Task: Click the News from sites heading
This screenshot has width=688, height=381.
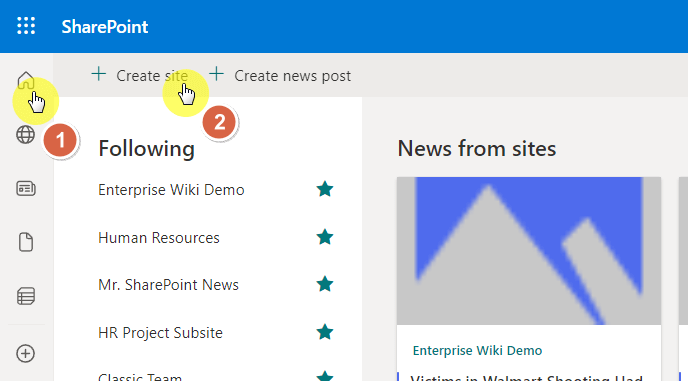Action: click(x=477, y=148)
